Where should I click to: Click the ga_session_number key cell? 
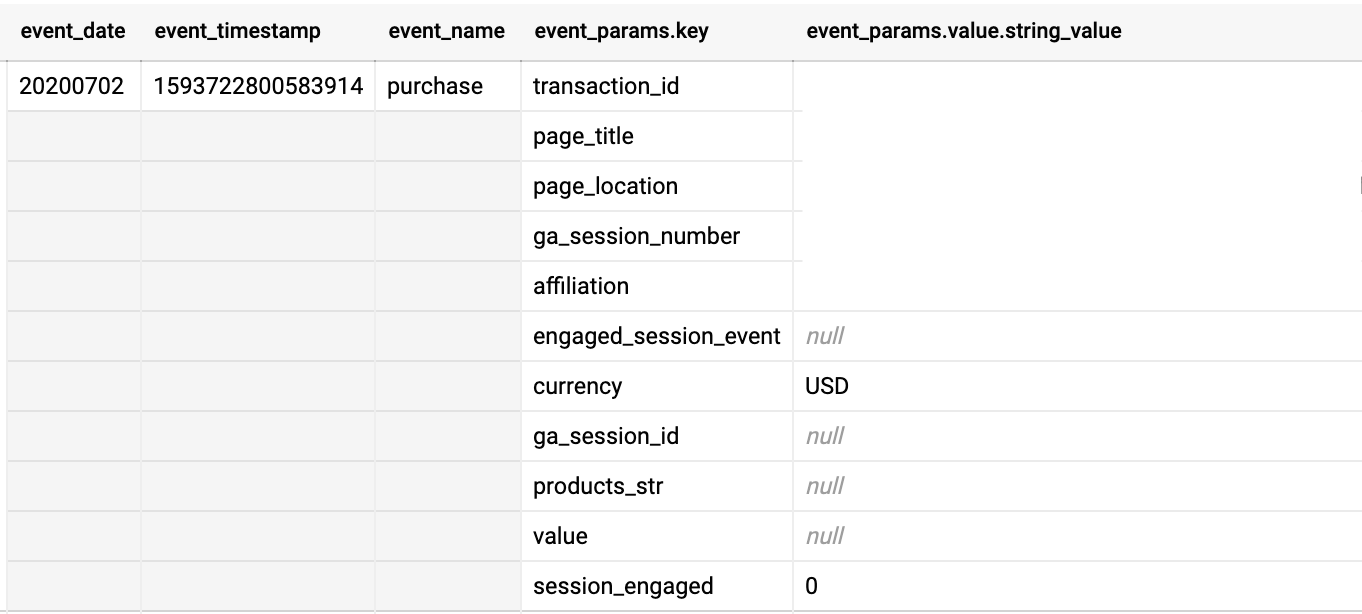657,236
